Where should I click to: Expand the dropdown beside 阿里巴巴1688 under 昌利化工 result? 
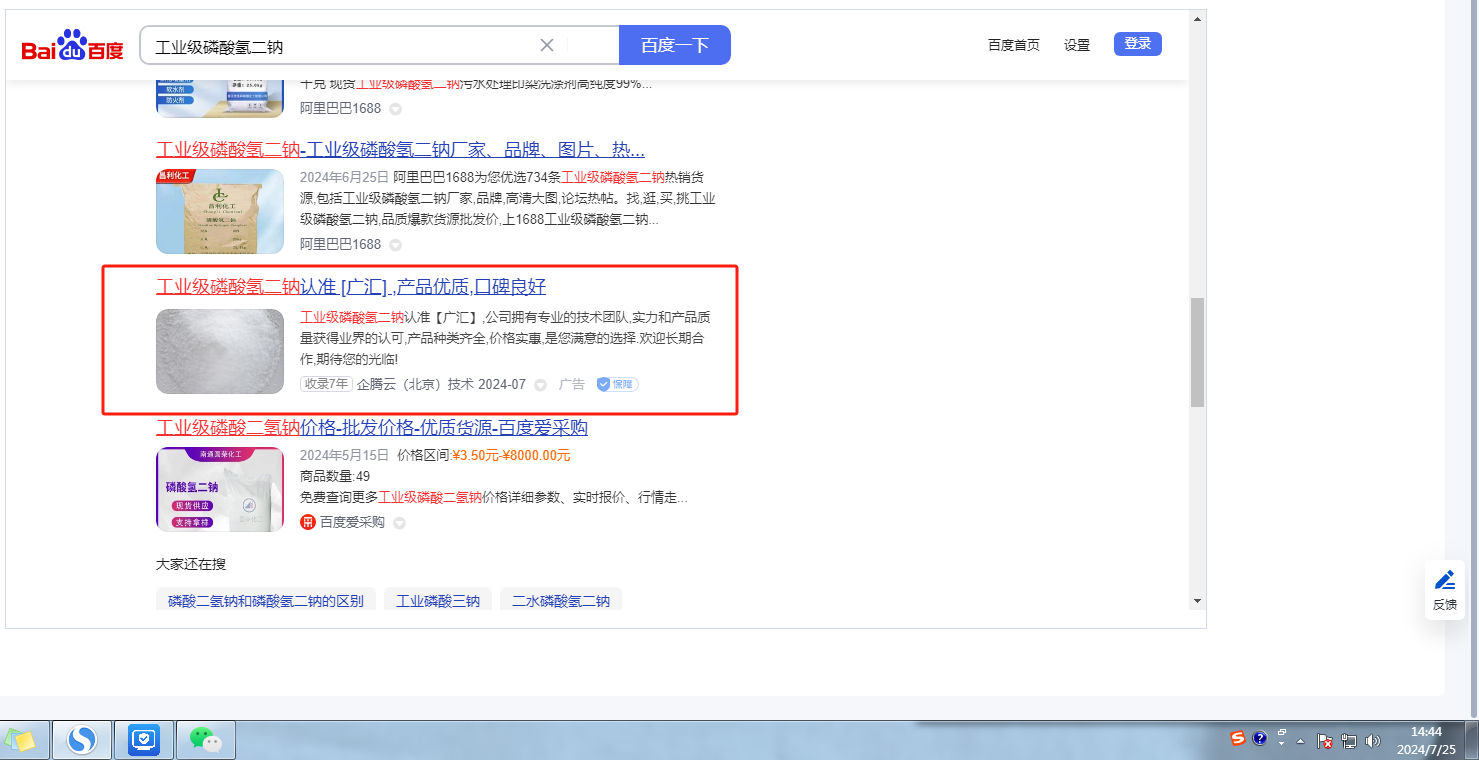coord(395,245)
